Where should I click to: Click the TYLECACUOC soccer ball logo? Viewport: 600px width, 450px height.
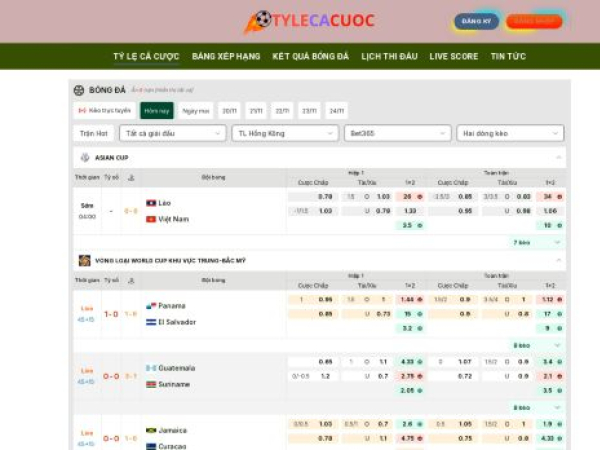(260, 21)
